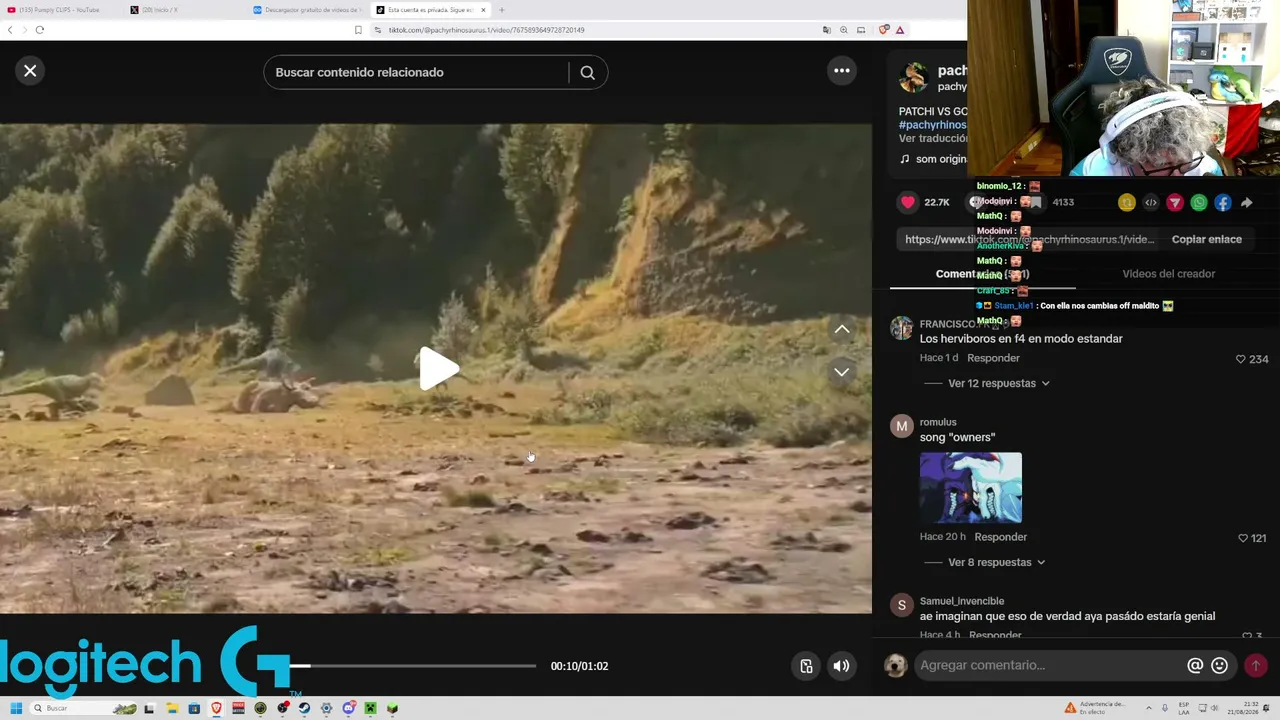Toggle the video volume speaker icon

click(842, 666)
